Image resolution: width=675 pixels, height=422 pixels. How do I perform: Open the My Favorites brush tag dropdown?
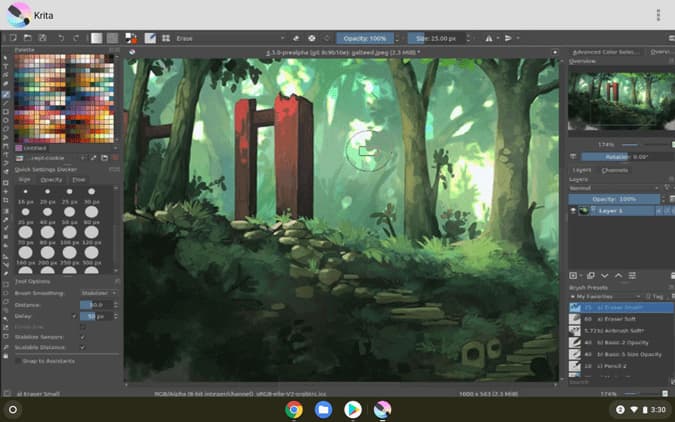pyautogui.click(x=604, y=296)
